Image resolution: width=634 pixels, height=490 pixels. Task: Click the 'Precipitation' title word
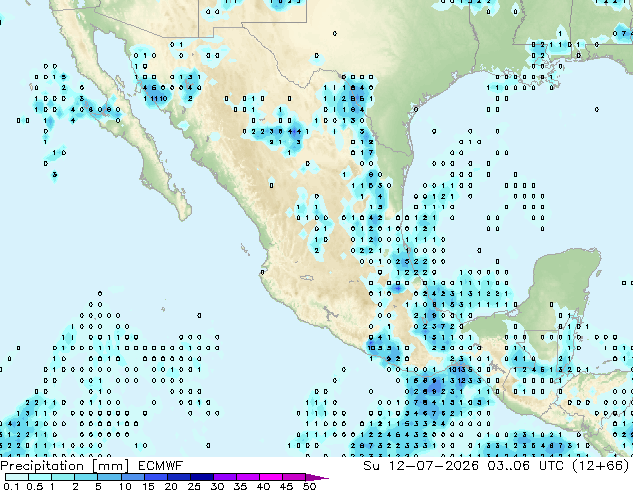42,466
